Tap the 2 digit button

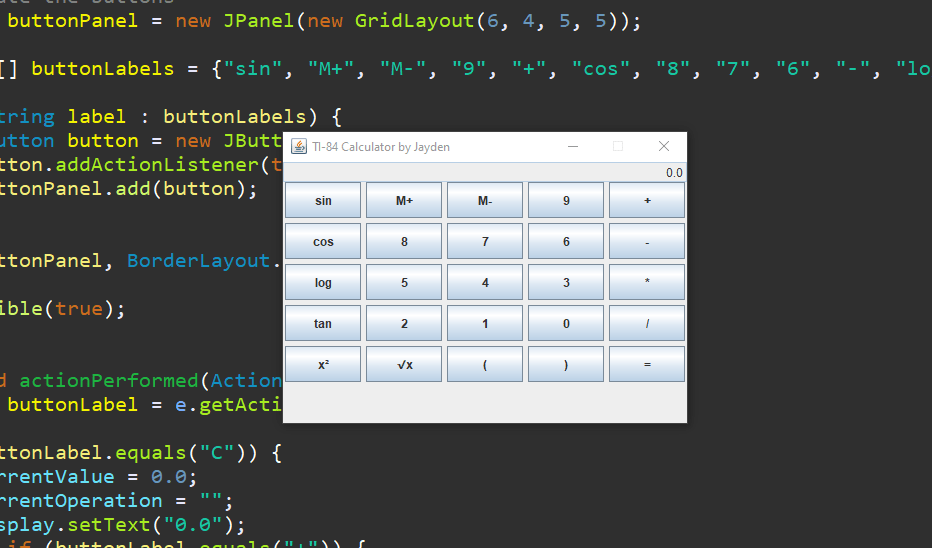pyautogui.click(x=404, y=323)
